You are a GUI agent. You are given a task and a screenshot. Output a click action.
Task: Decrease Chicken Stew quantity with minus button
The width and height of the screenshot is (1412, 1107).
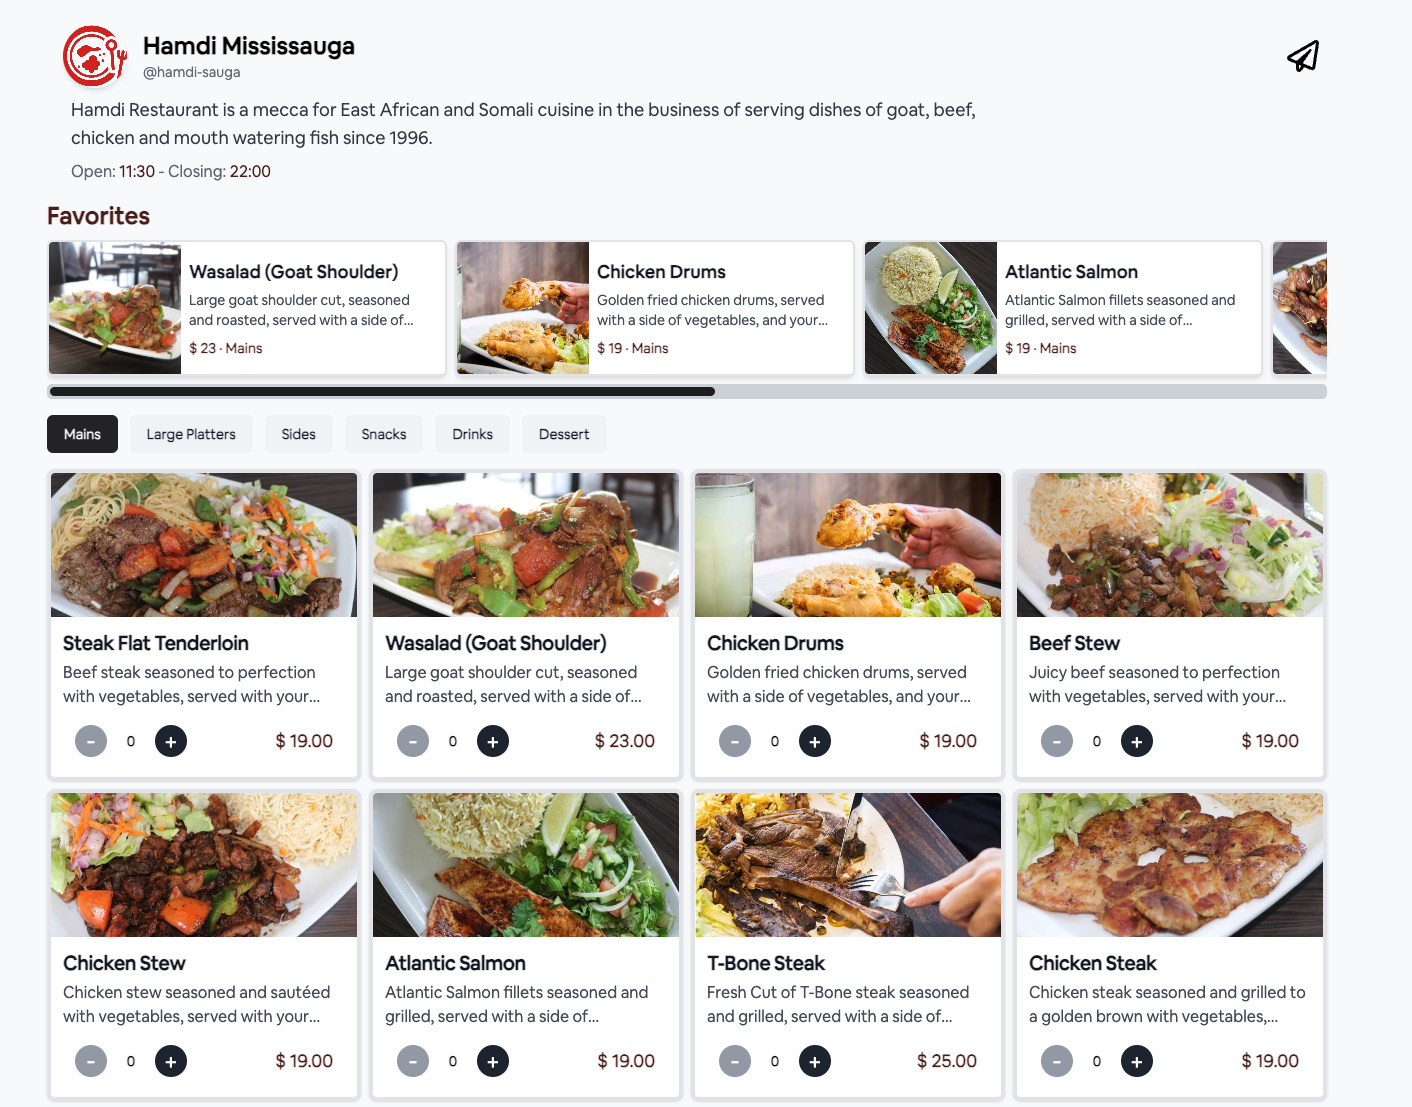point(91,1061)
